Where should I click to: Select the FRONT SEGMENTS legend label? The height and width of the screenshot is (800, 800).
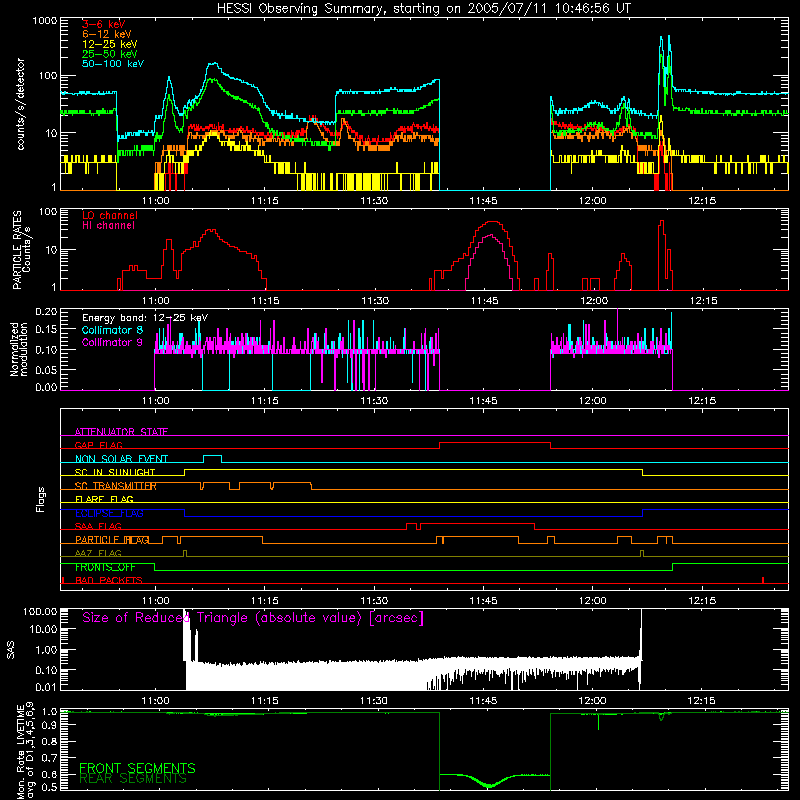[137, 768]
